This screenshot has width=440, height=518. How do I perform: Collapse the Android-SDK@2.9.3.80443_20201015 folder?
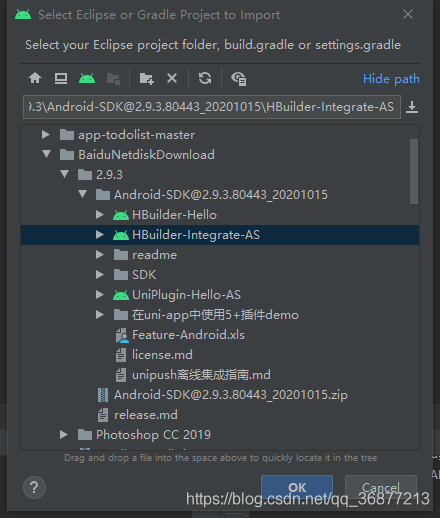point(82,194)
